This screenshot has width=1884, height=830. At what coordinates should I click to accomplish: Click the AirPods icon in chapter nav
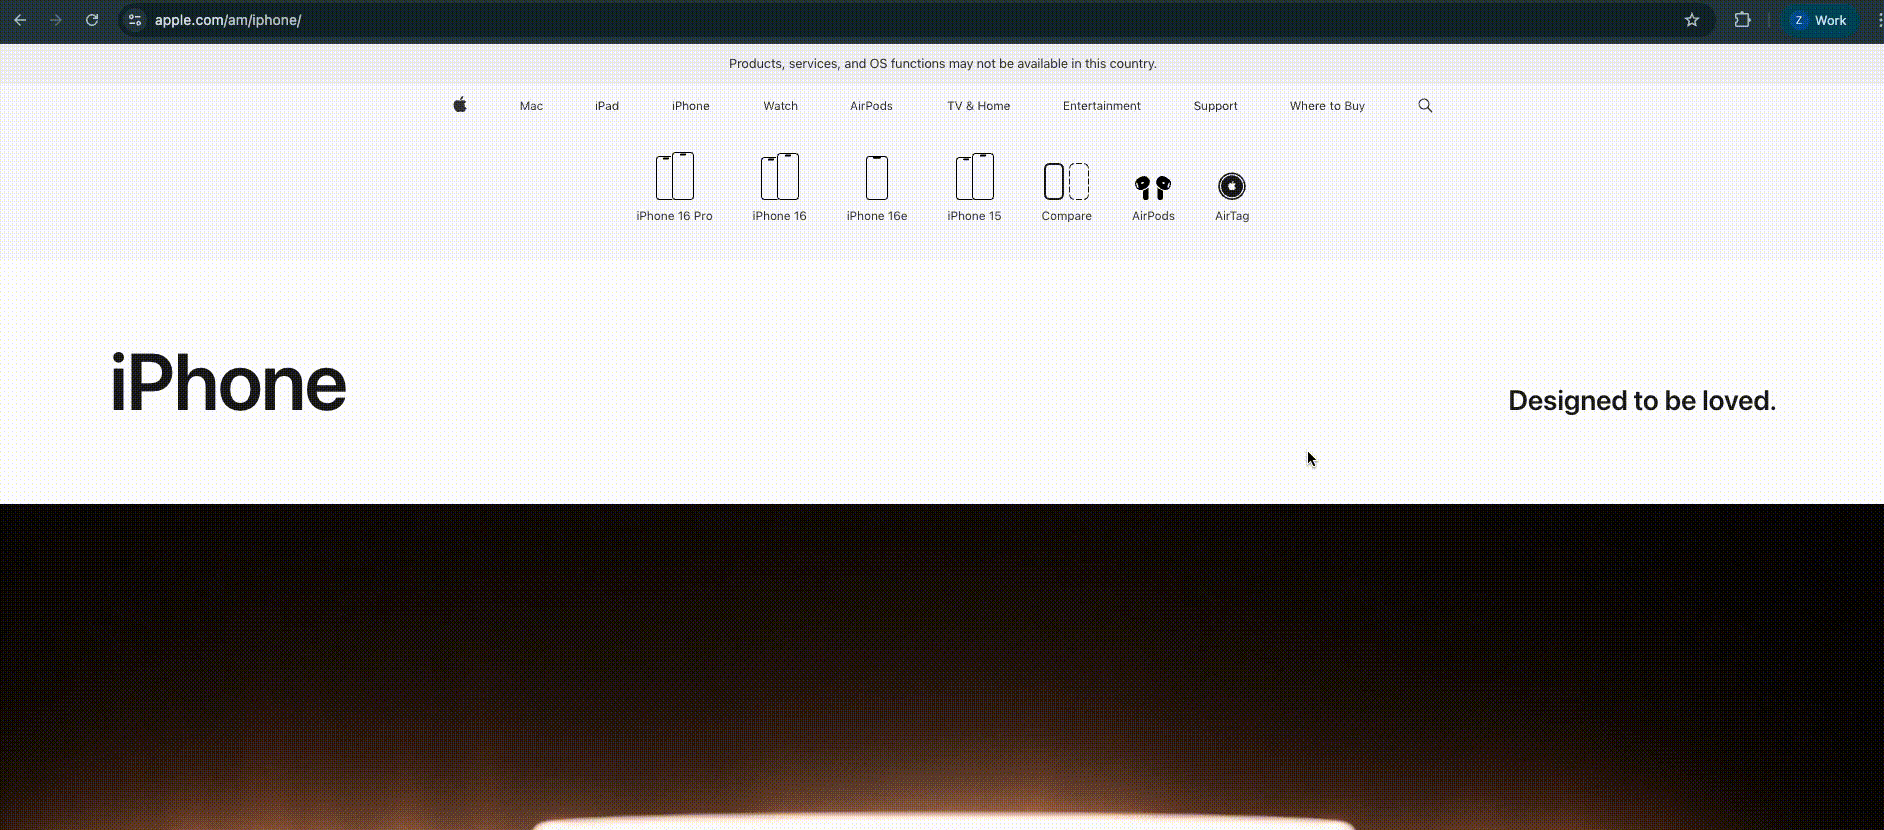coord(1153,187)
